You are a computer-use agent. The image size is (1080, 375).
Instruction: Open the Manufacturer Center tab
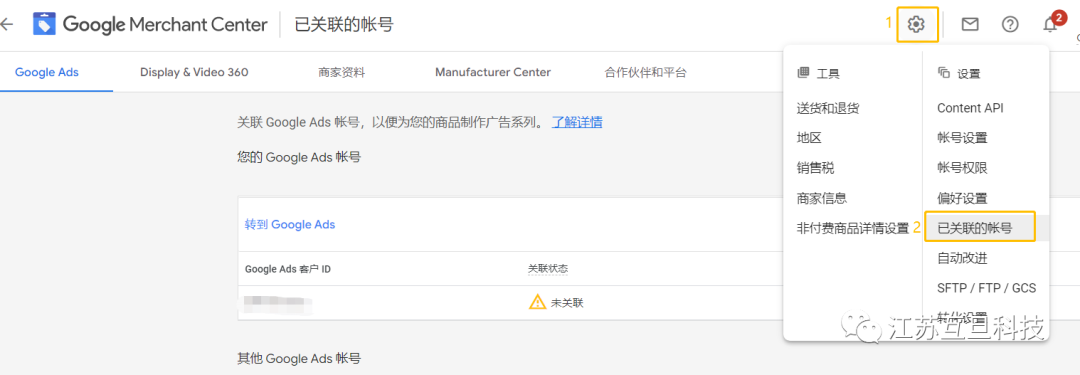click(492, 72)
